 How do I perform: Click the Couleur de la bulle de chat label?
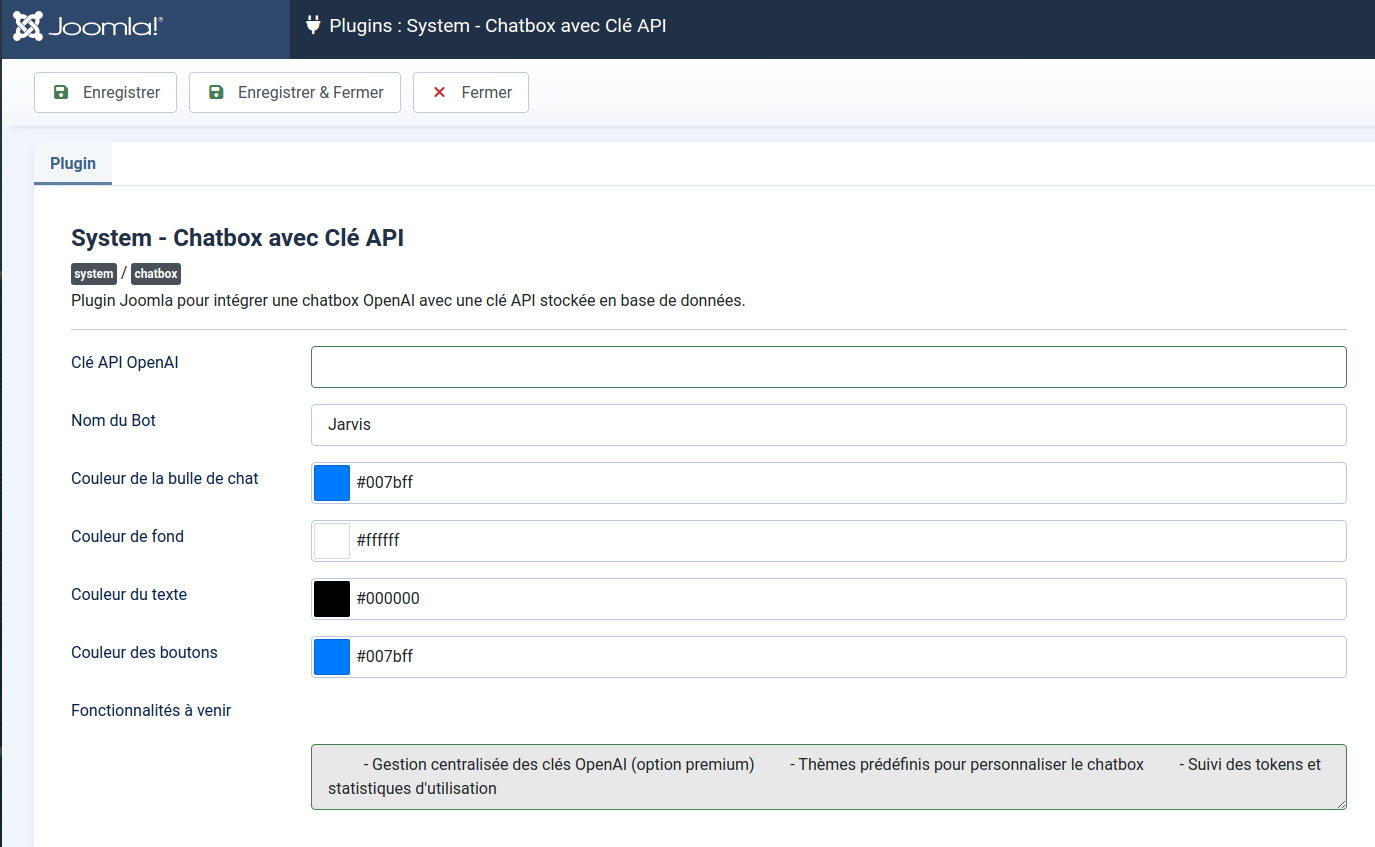coord(165,478)
